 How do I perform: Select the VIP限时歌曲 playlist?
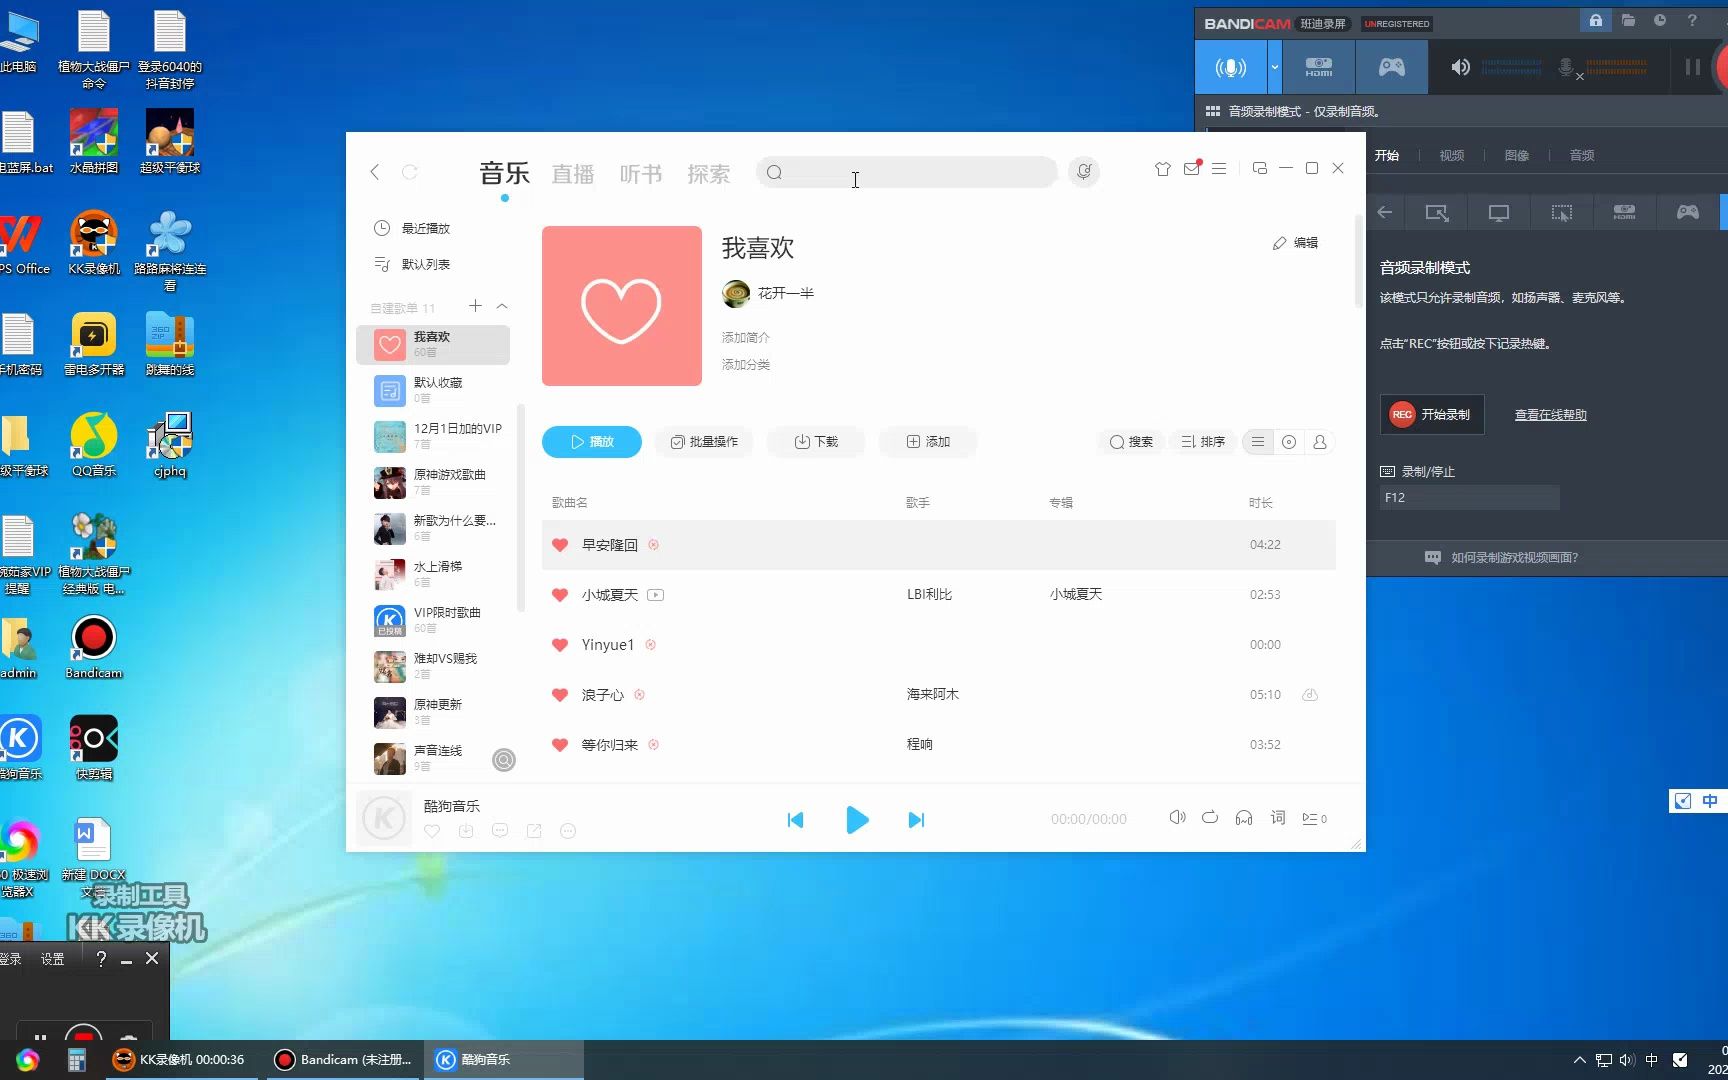[x=433, y=620]
